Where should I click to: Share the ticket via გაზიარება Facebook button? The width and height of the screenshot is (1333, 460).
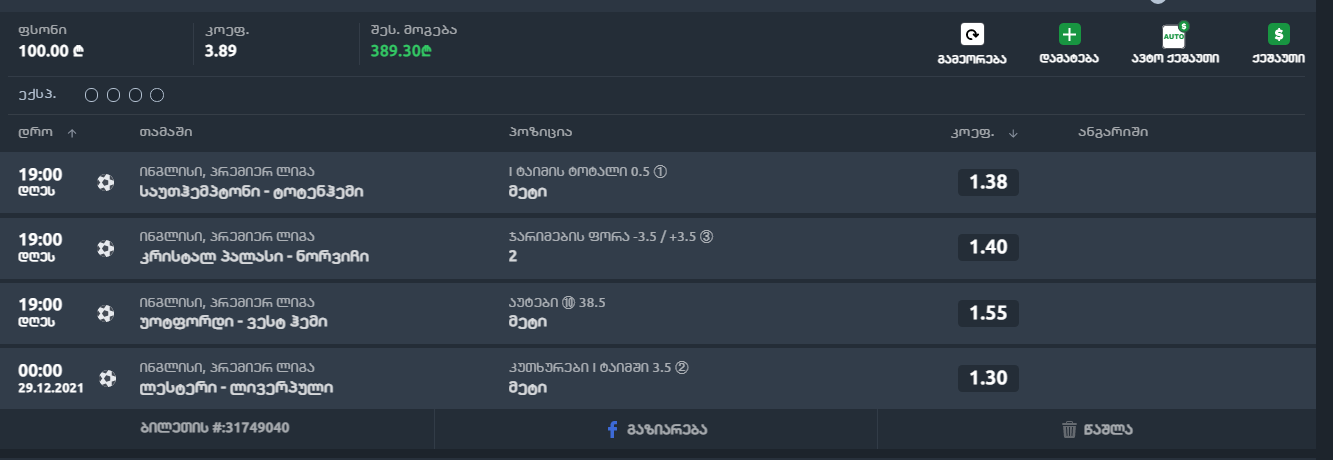tap(656, 429)
